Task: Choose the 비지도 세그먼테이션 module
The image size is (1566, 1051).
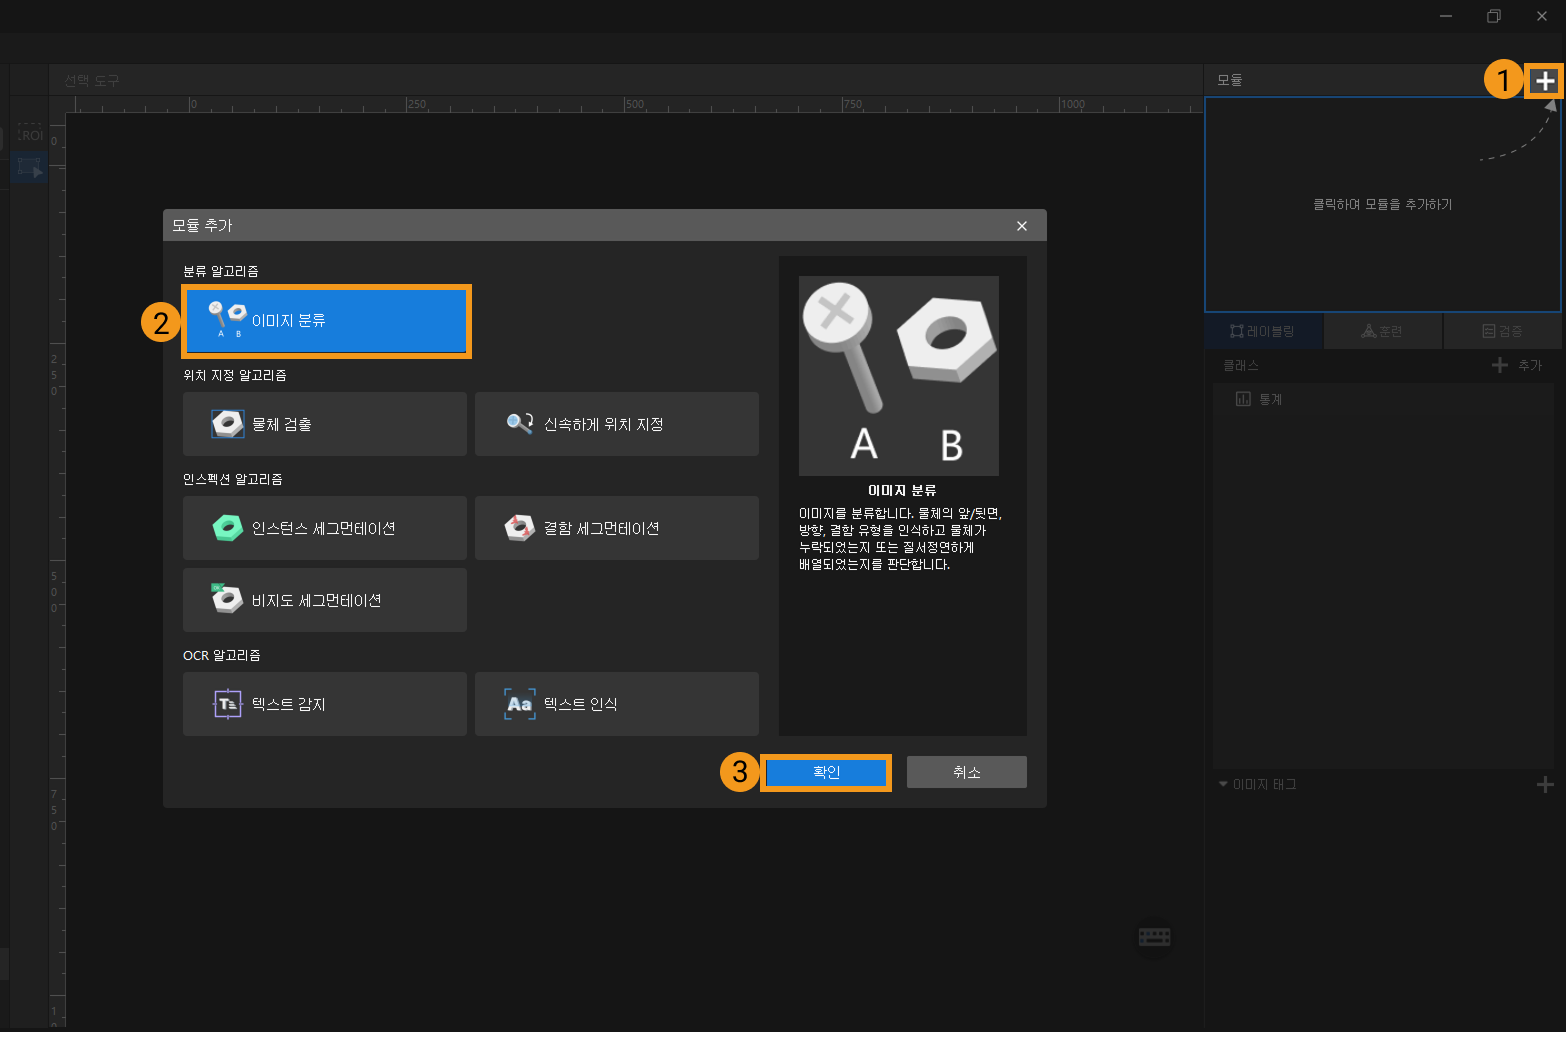Action: coord(325,600)
